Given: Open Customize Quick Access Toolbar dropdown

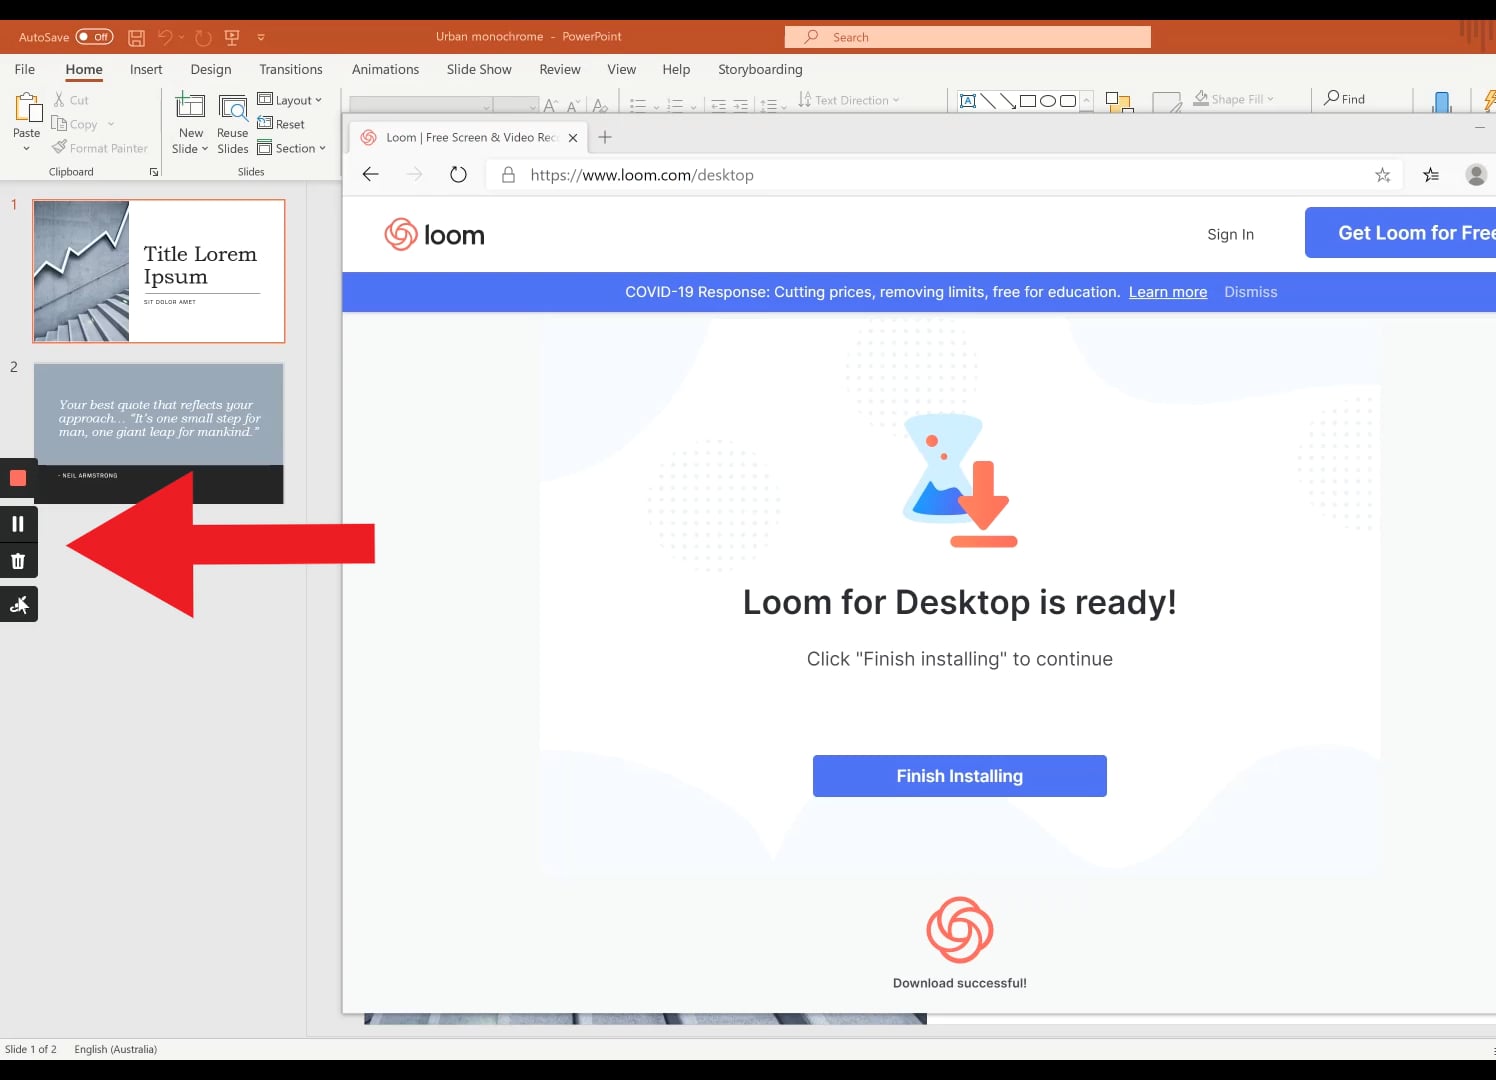Looking at the screenshot, I should coord(261,37).
